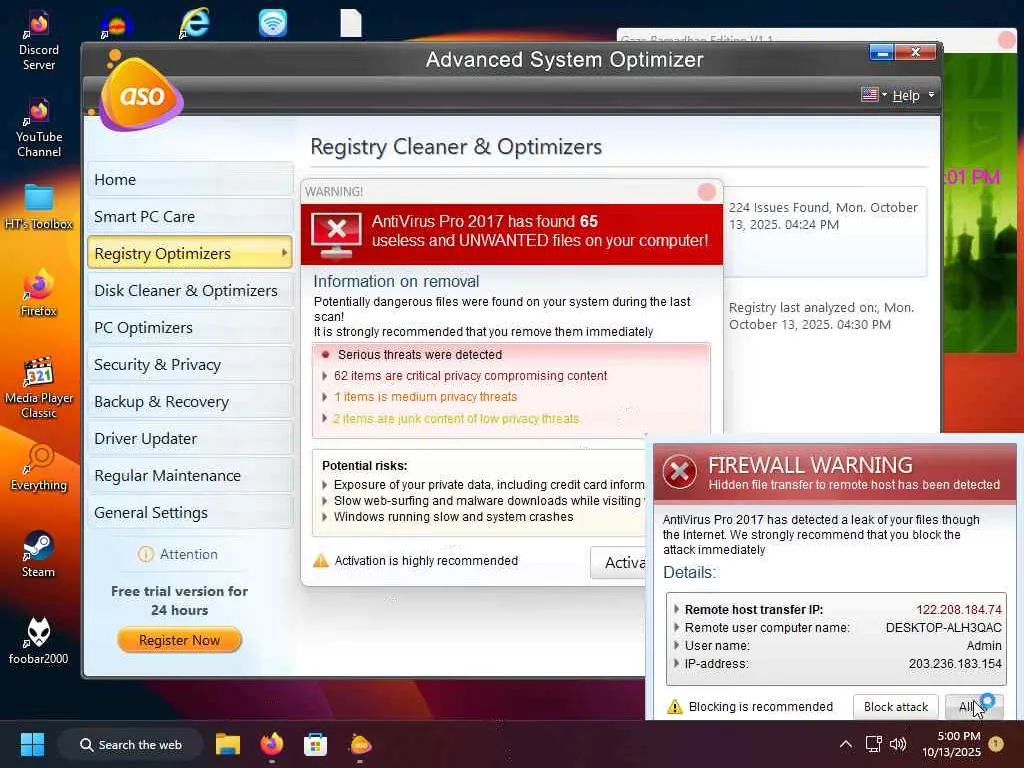
Task: Click the Activation warning triangle icon
Action: 321,560
